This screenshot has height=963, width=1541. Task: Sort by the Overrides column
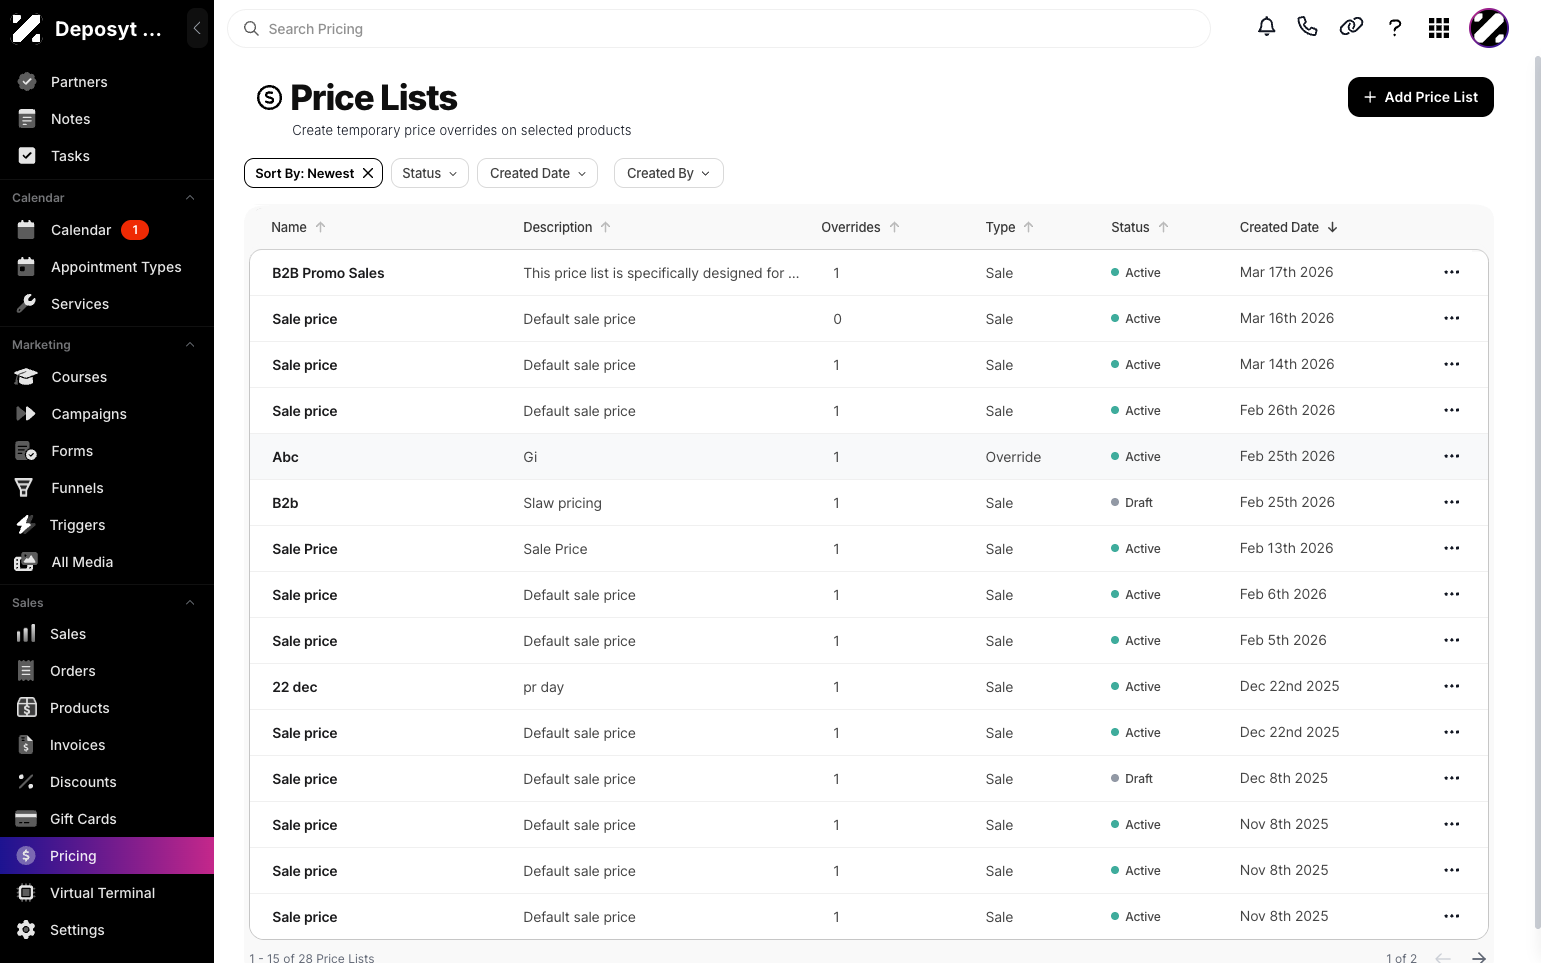tap(860, 227)
